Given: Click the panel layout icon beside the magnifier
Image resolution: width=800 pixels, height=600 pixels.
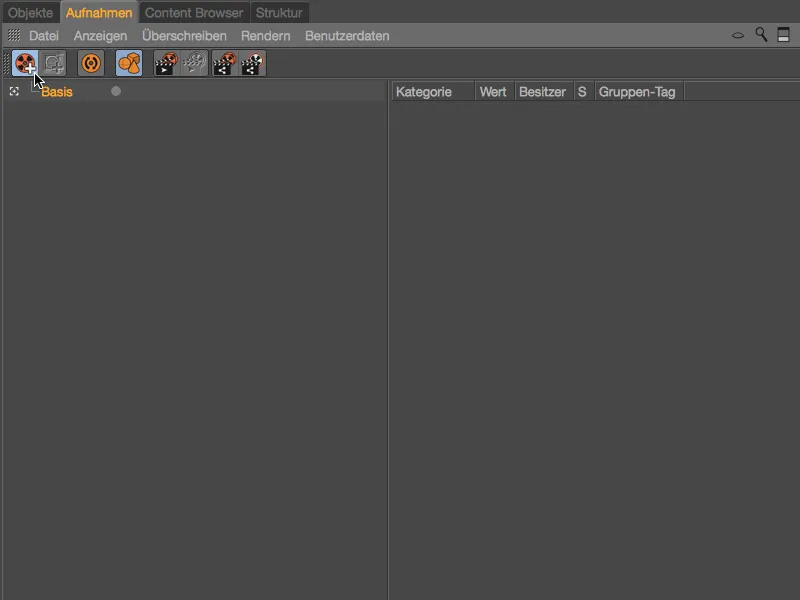Looking at the screenshot, I should click(x=783, y=35).
